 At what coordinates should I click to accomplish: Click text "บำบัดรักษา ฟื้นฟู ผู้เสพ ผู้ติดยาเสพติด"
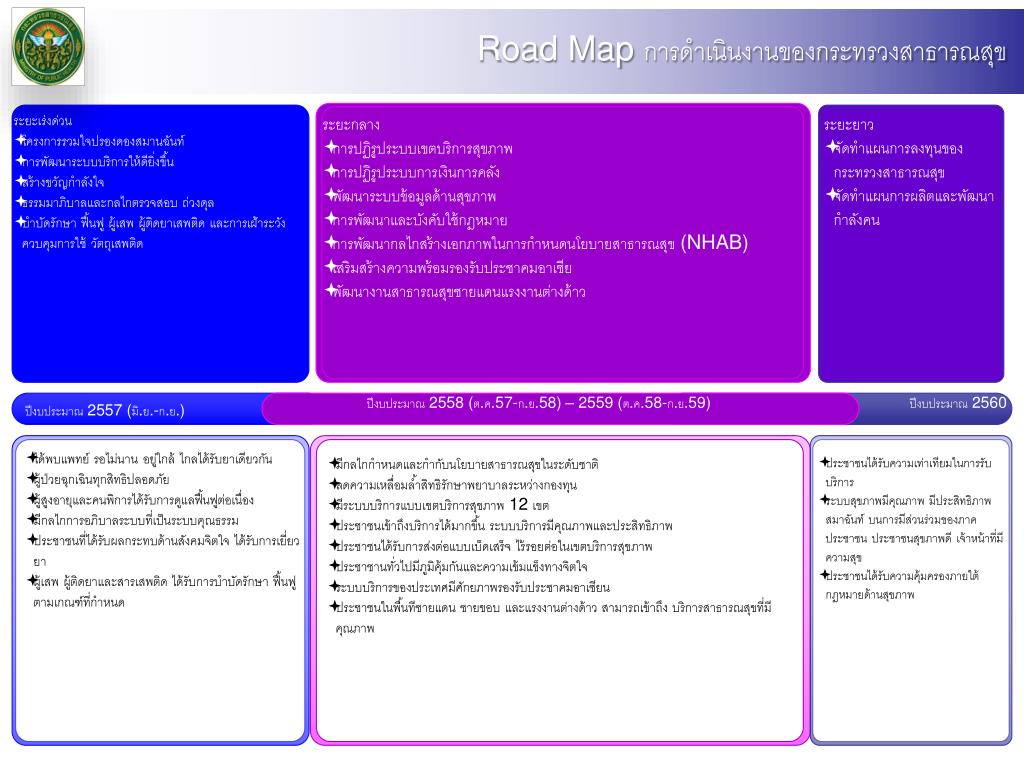[112, 223]
